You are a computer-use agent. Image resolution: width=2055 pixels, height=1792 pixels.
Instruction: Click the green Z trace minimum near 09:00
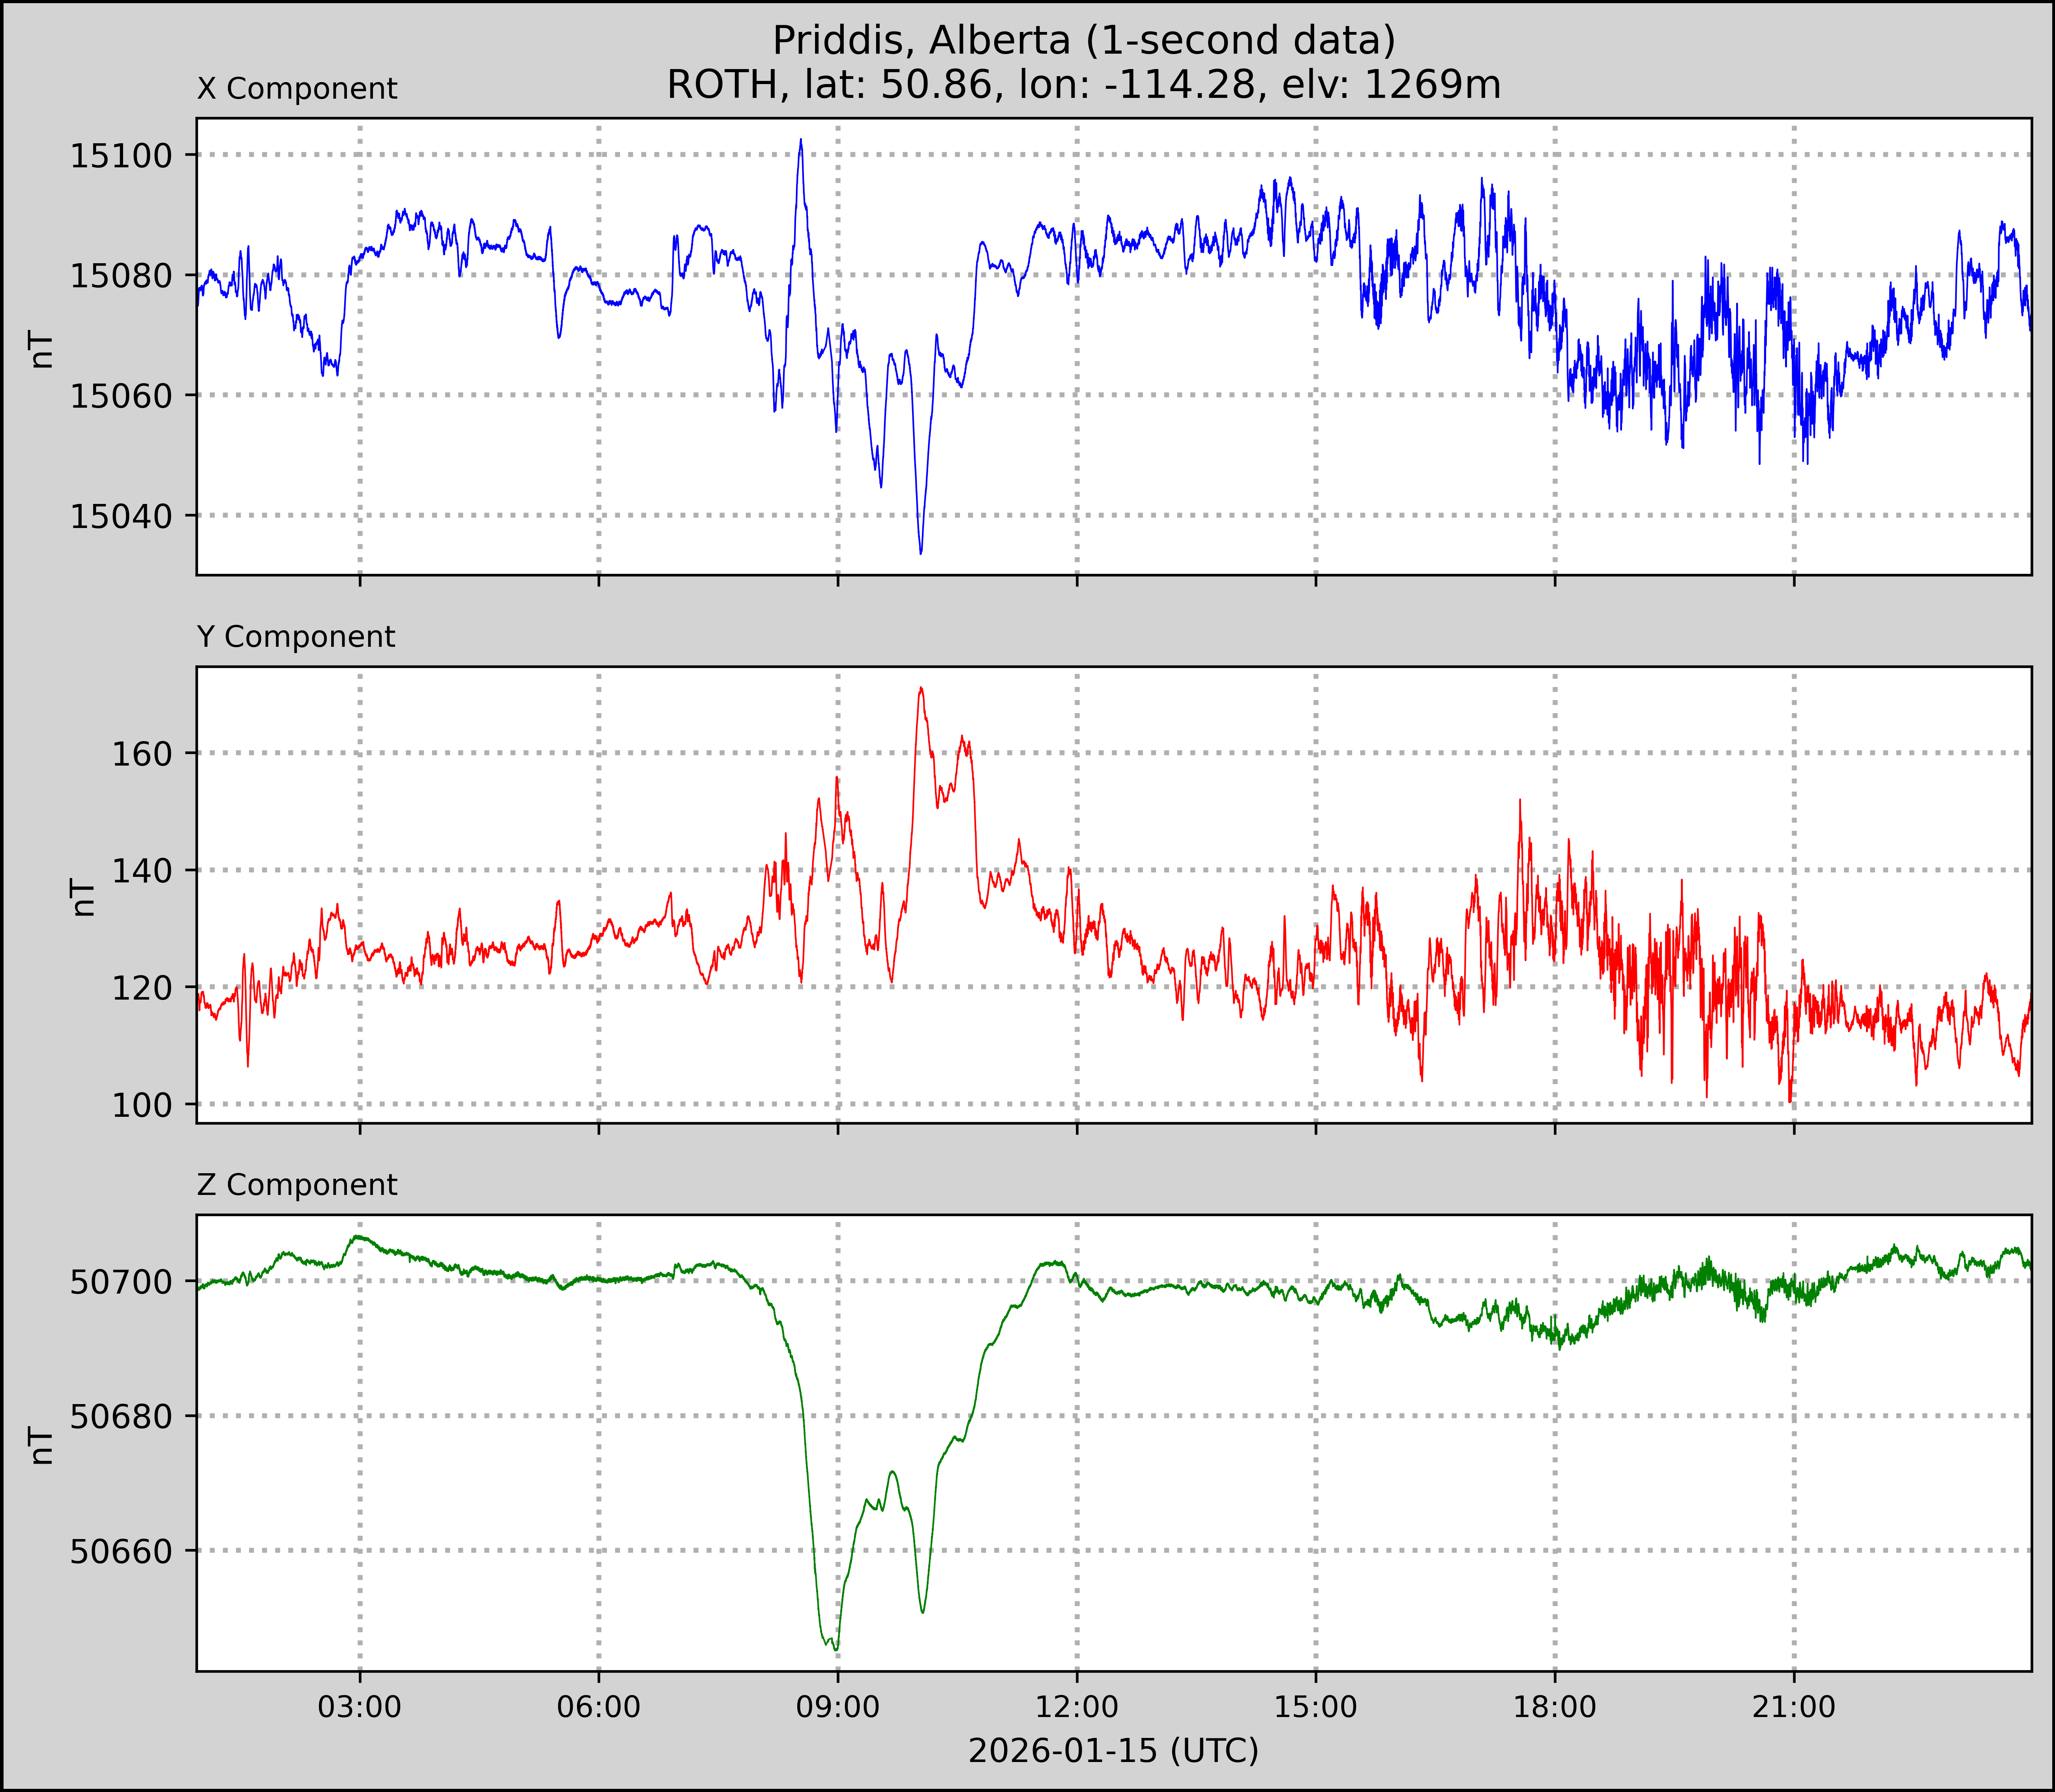[836, 1649]
